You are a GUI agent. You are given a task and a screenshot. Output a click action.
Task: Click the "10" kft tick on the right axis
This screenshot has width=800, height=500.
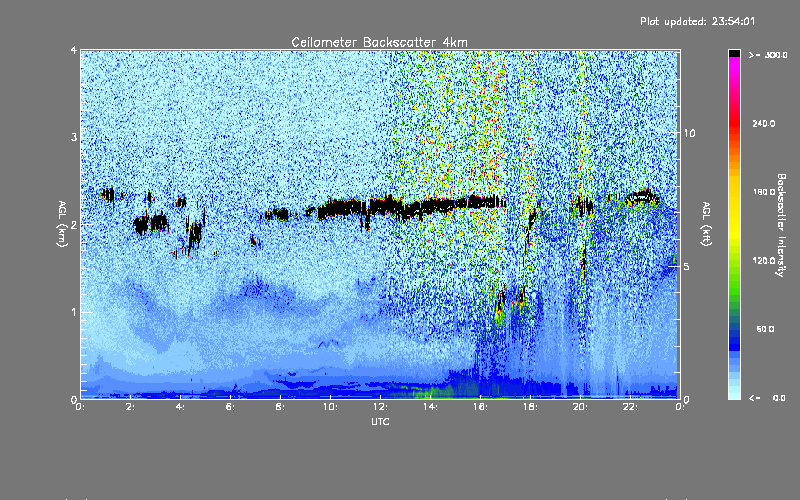coord(689,133)
